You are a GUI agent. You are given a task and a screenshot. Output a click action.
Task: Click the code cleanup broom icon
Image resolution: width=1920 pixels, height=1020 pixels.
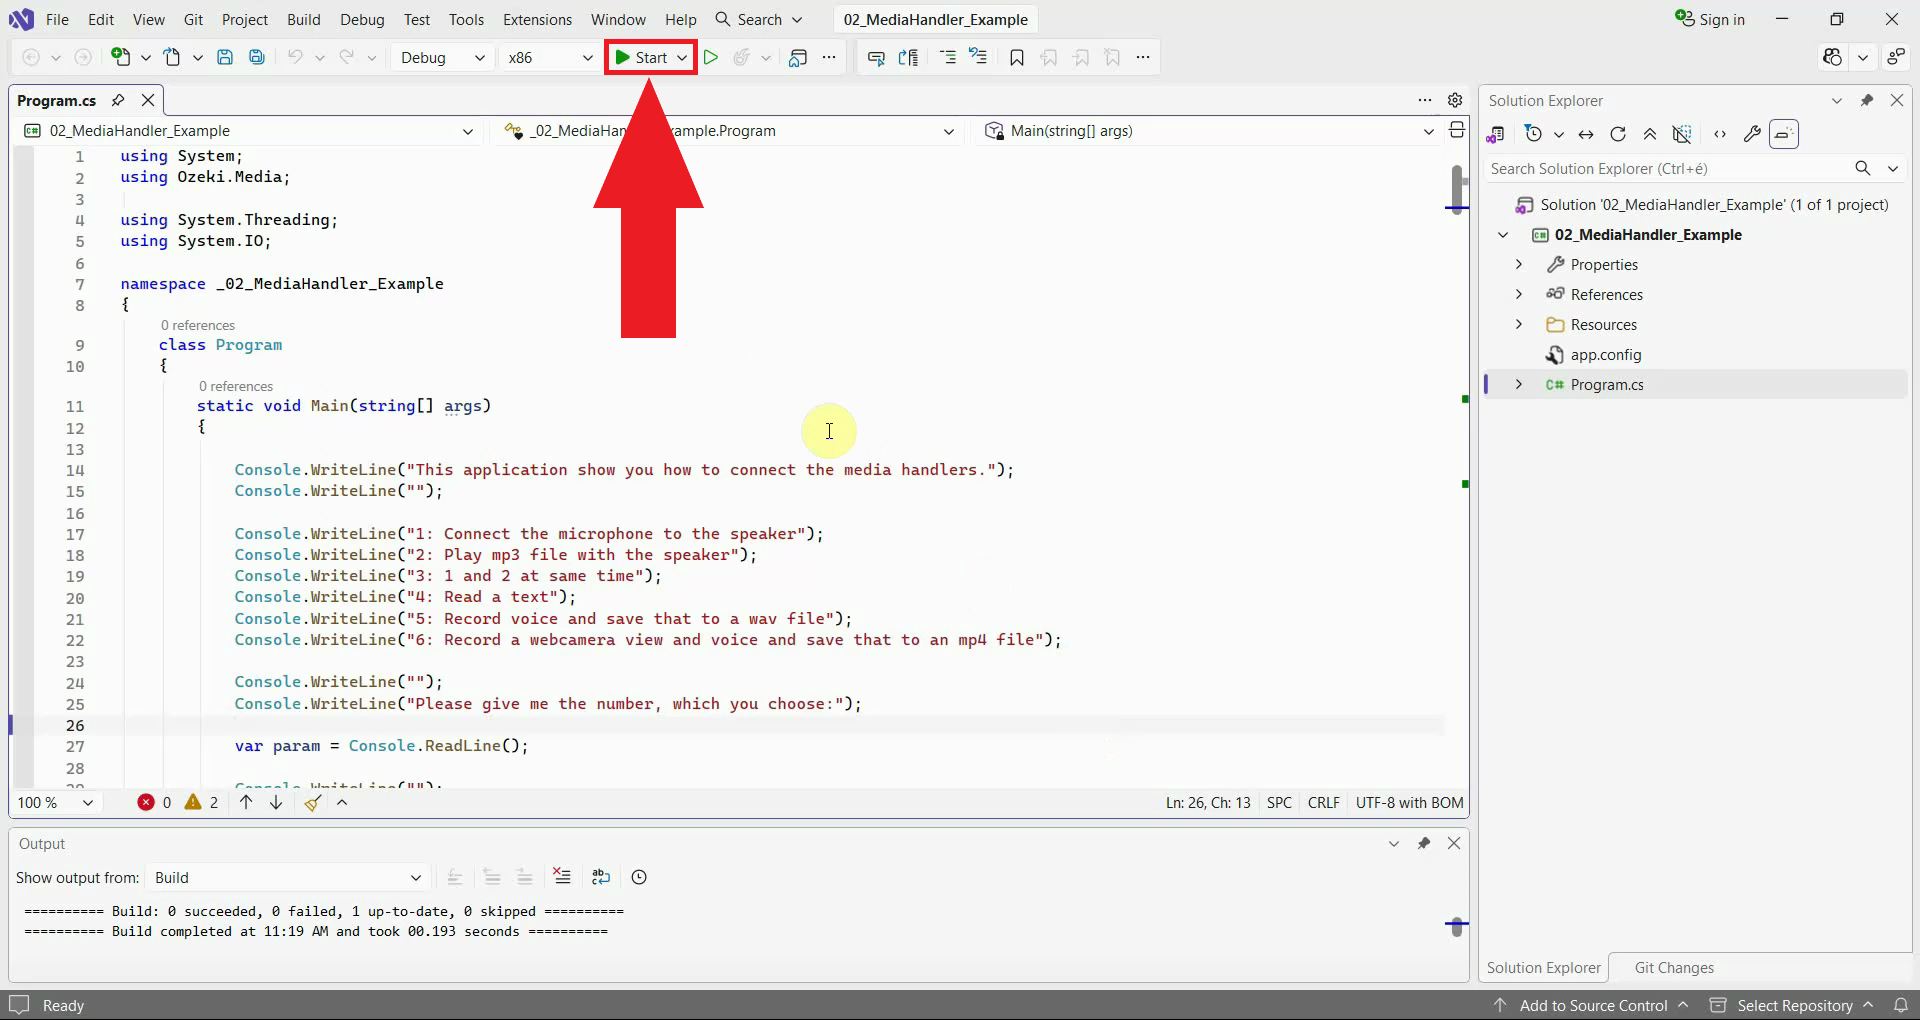coord(313,802)
